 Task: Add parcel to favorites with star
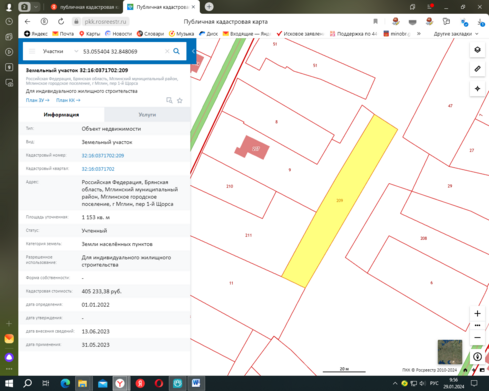click(180, 100)
